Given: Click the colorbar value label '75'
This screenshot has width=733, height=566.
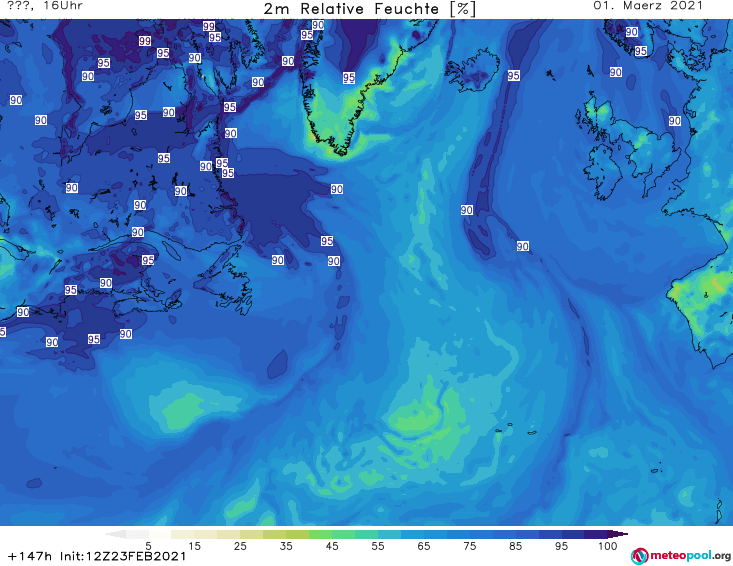Looking at the screenshot, I should click(469, 546).
